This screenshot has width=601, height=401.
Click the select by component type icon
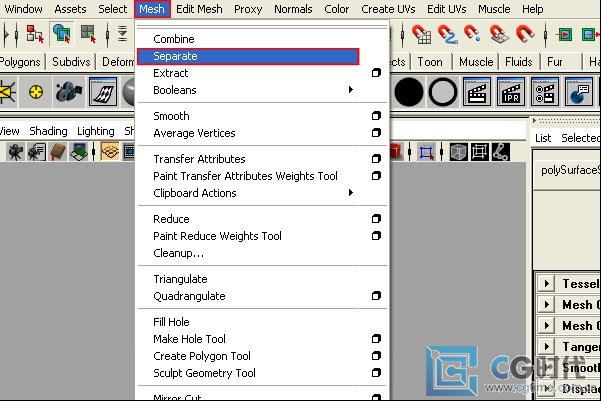pos(89,34)
